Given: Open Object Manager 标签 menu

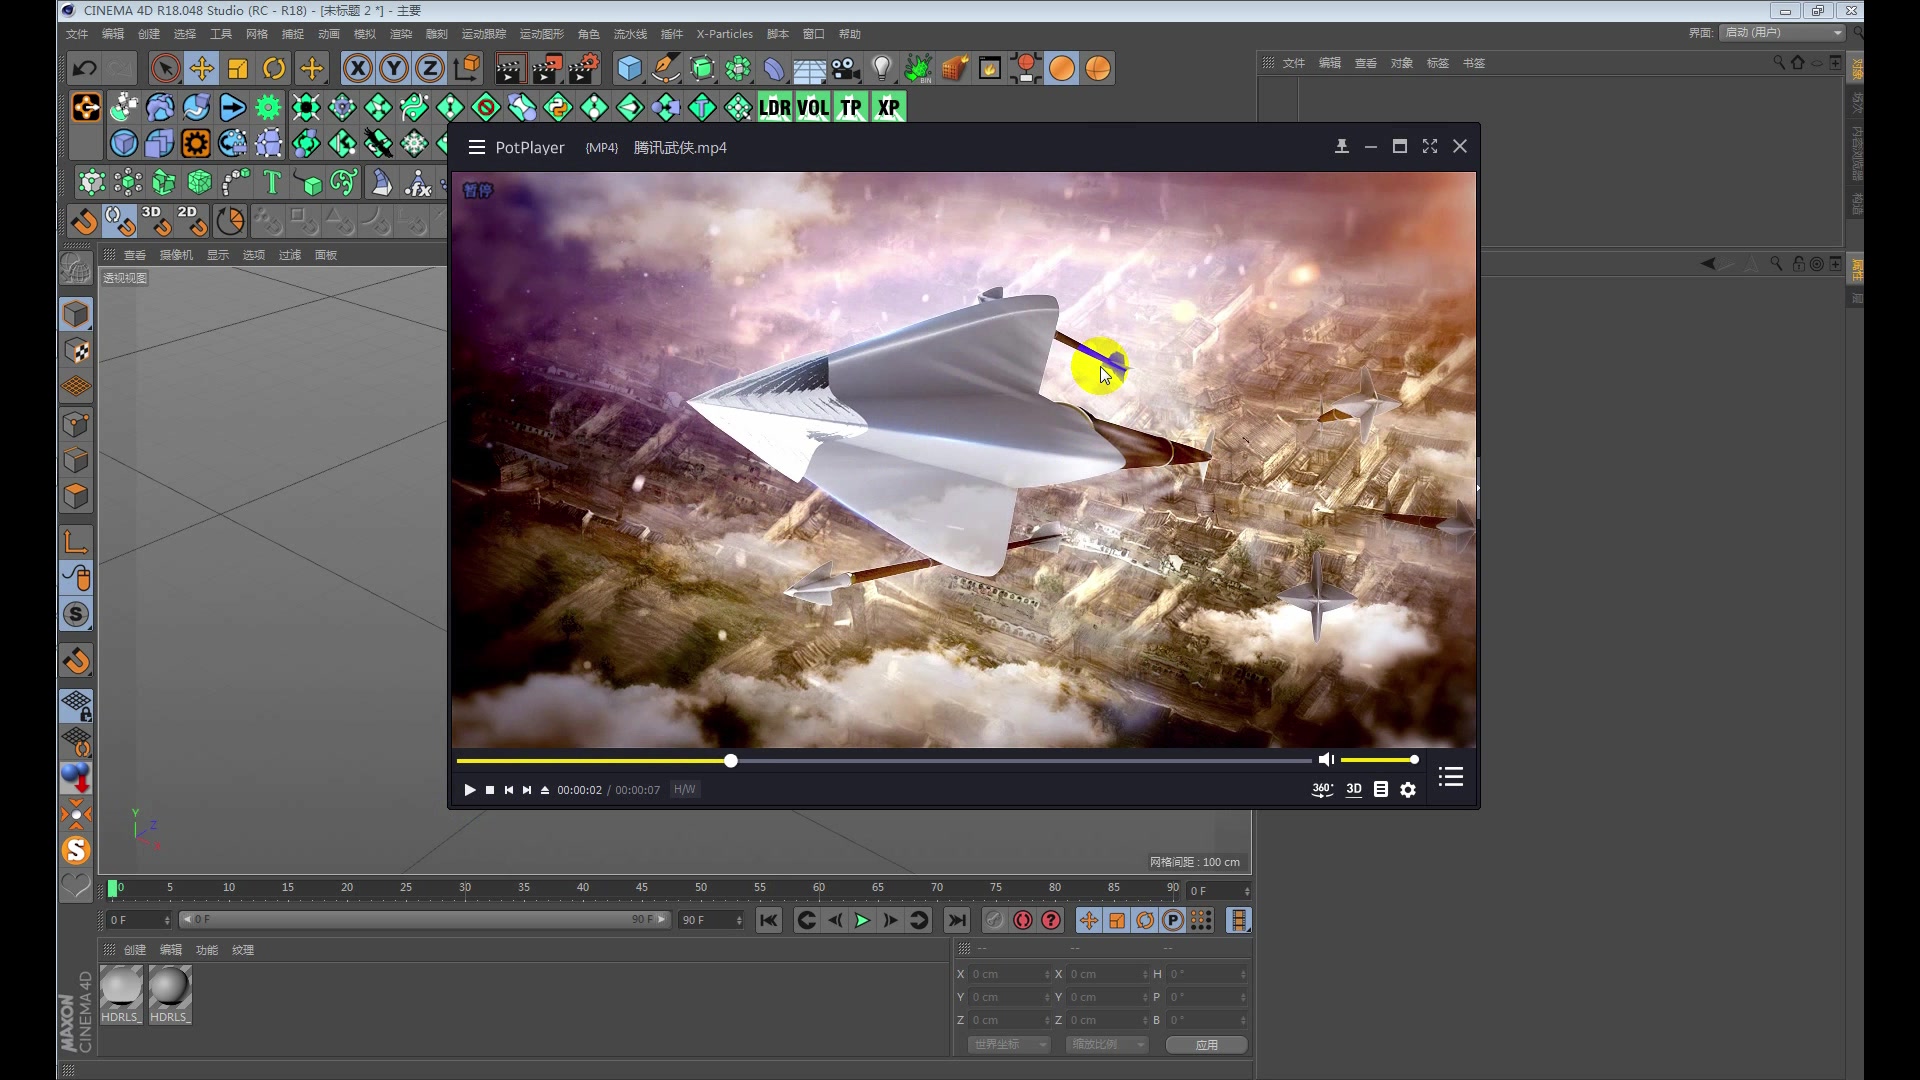Looking at the screenshot, I should point(1437,63).
